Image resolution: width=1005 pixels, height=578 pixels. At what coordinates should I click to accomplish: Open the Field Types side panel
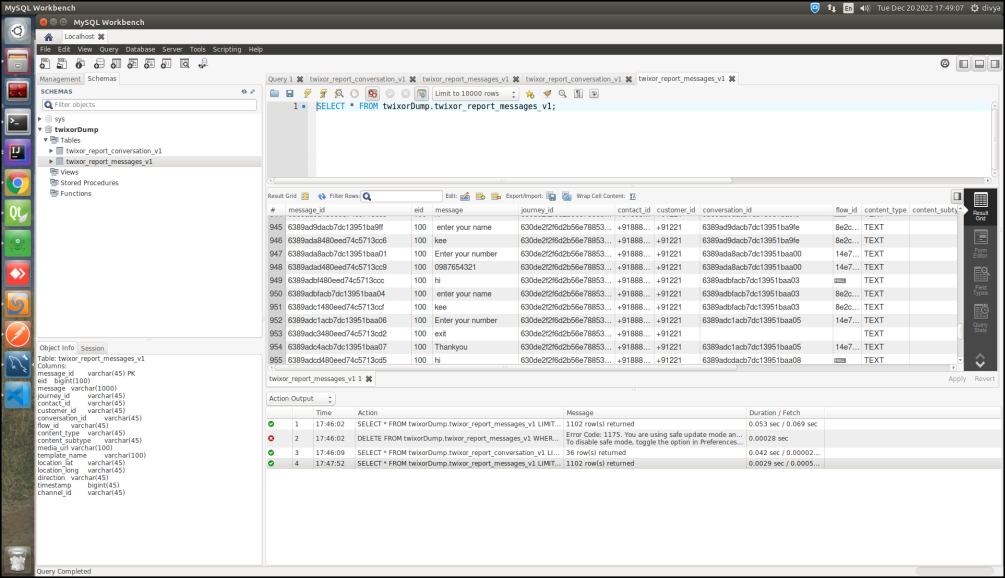coord(980,281)
